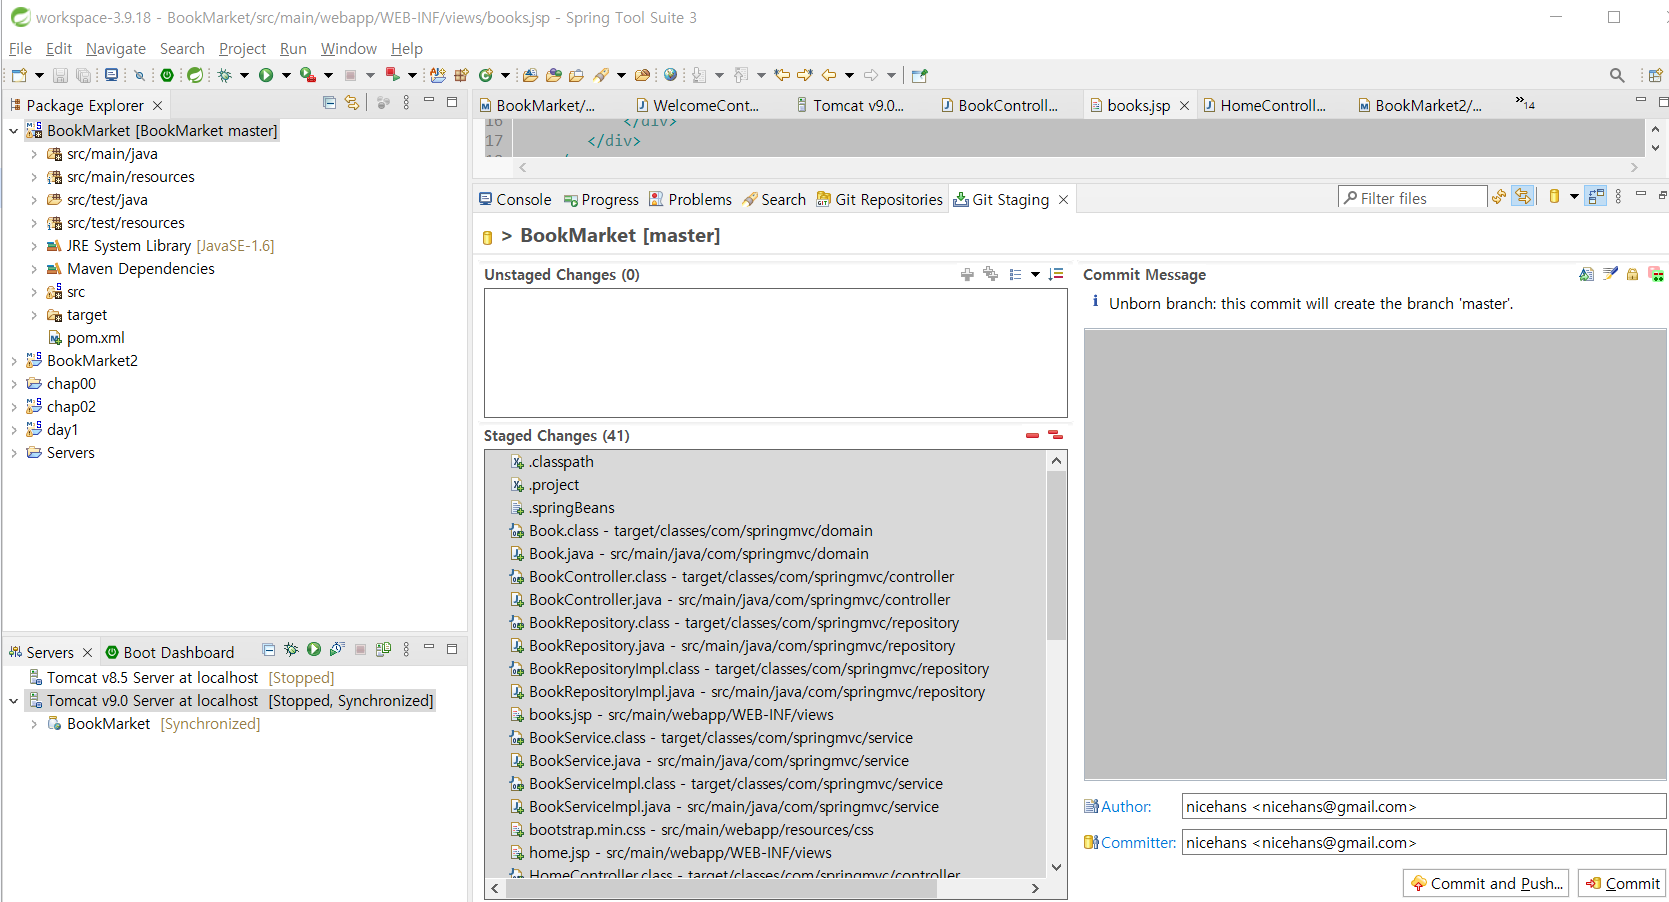Click in the Filter files field
Viewport: 1669px width, 902px height.
coord(1413,198)
